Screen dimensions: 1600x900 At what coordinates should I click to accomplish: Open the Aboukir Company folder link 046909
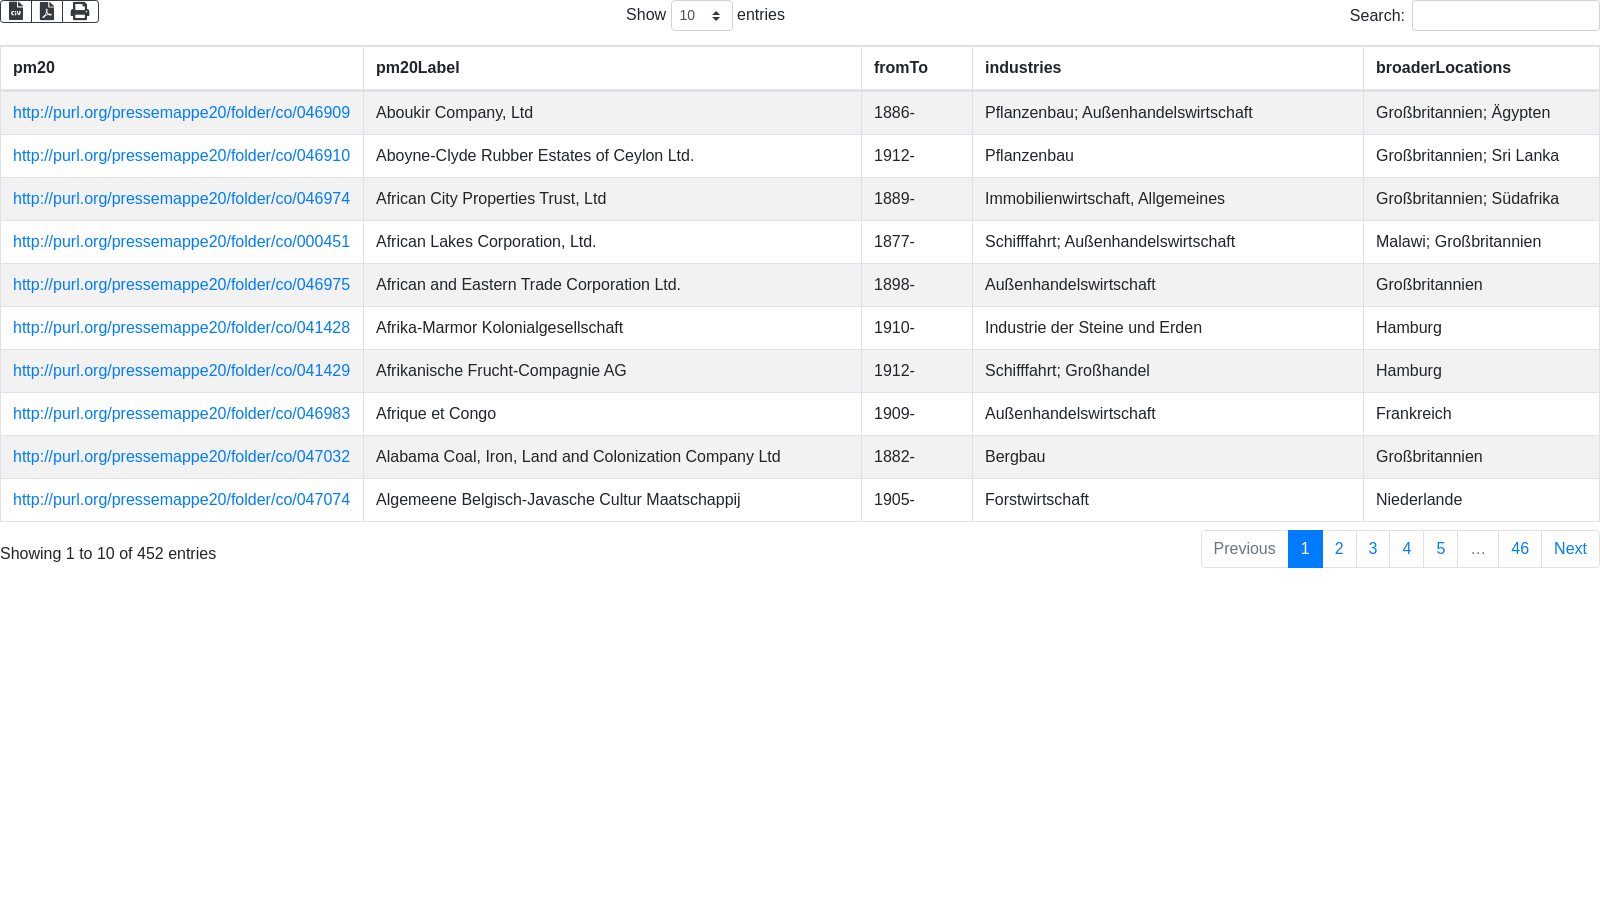tap(181, 113)
